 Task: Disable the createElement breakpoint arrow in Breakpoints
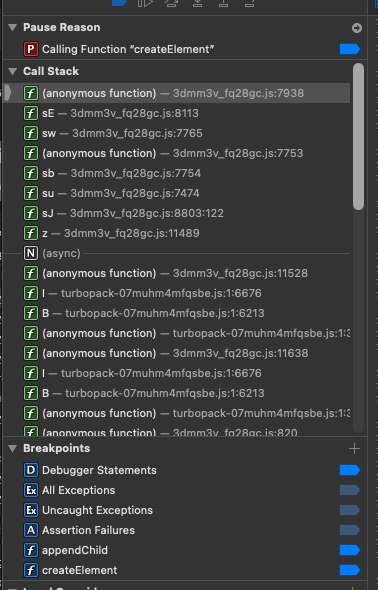[350, 570]
